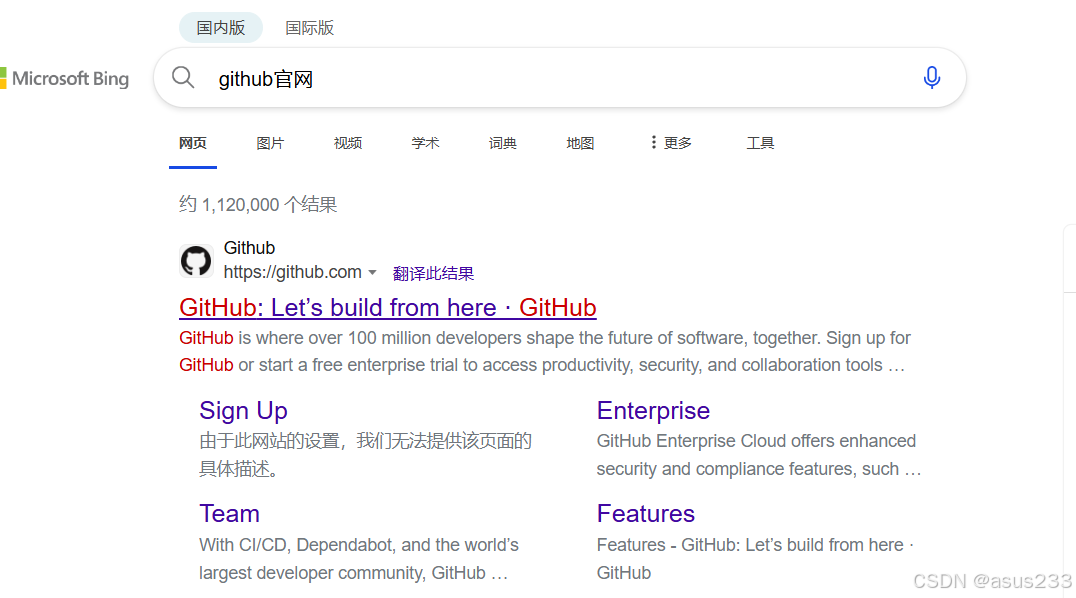Click the Enterprise description starting GitHub Enterprise Cloud
Viewport: 1076px width, 598px height.
759,455
